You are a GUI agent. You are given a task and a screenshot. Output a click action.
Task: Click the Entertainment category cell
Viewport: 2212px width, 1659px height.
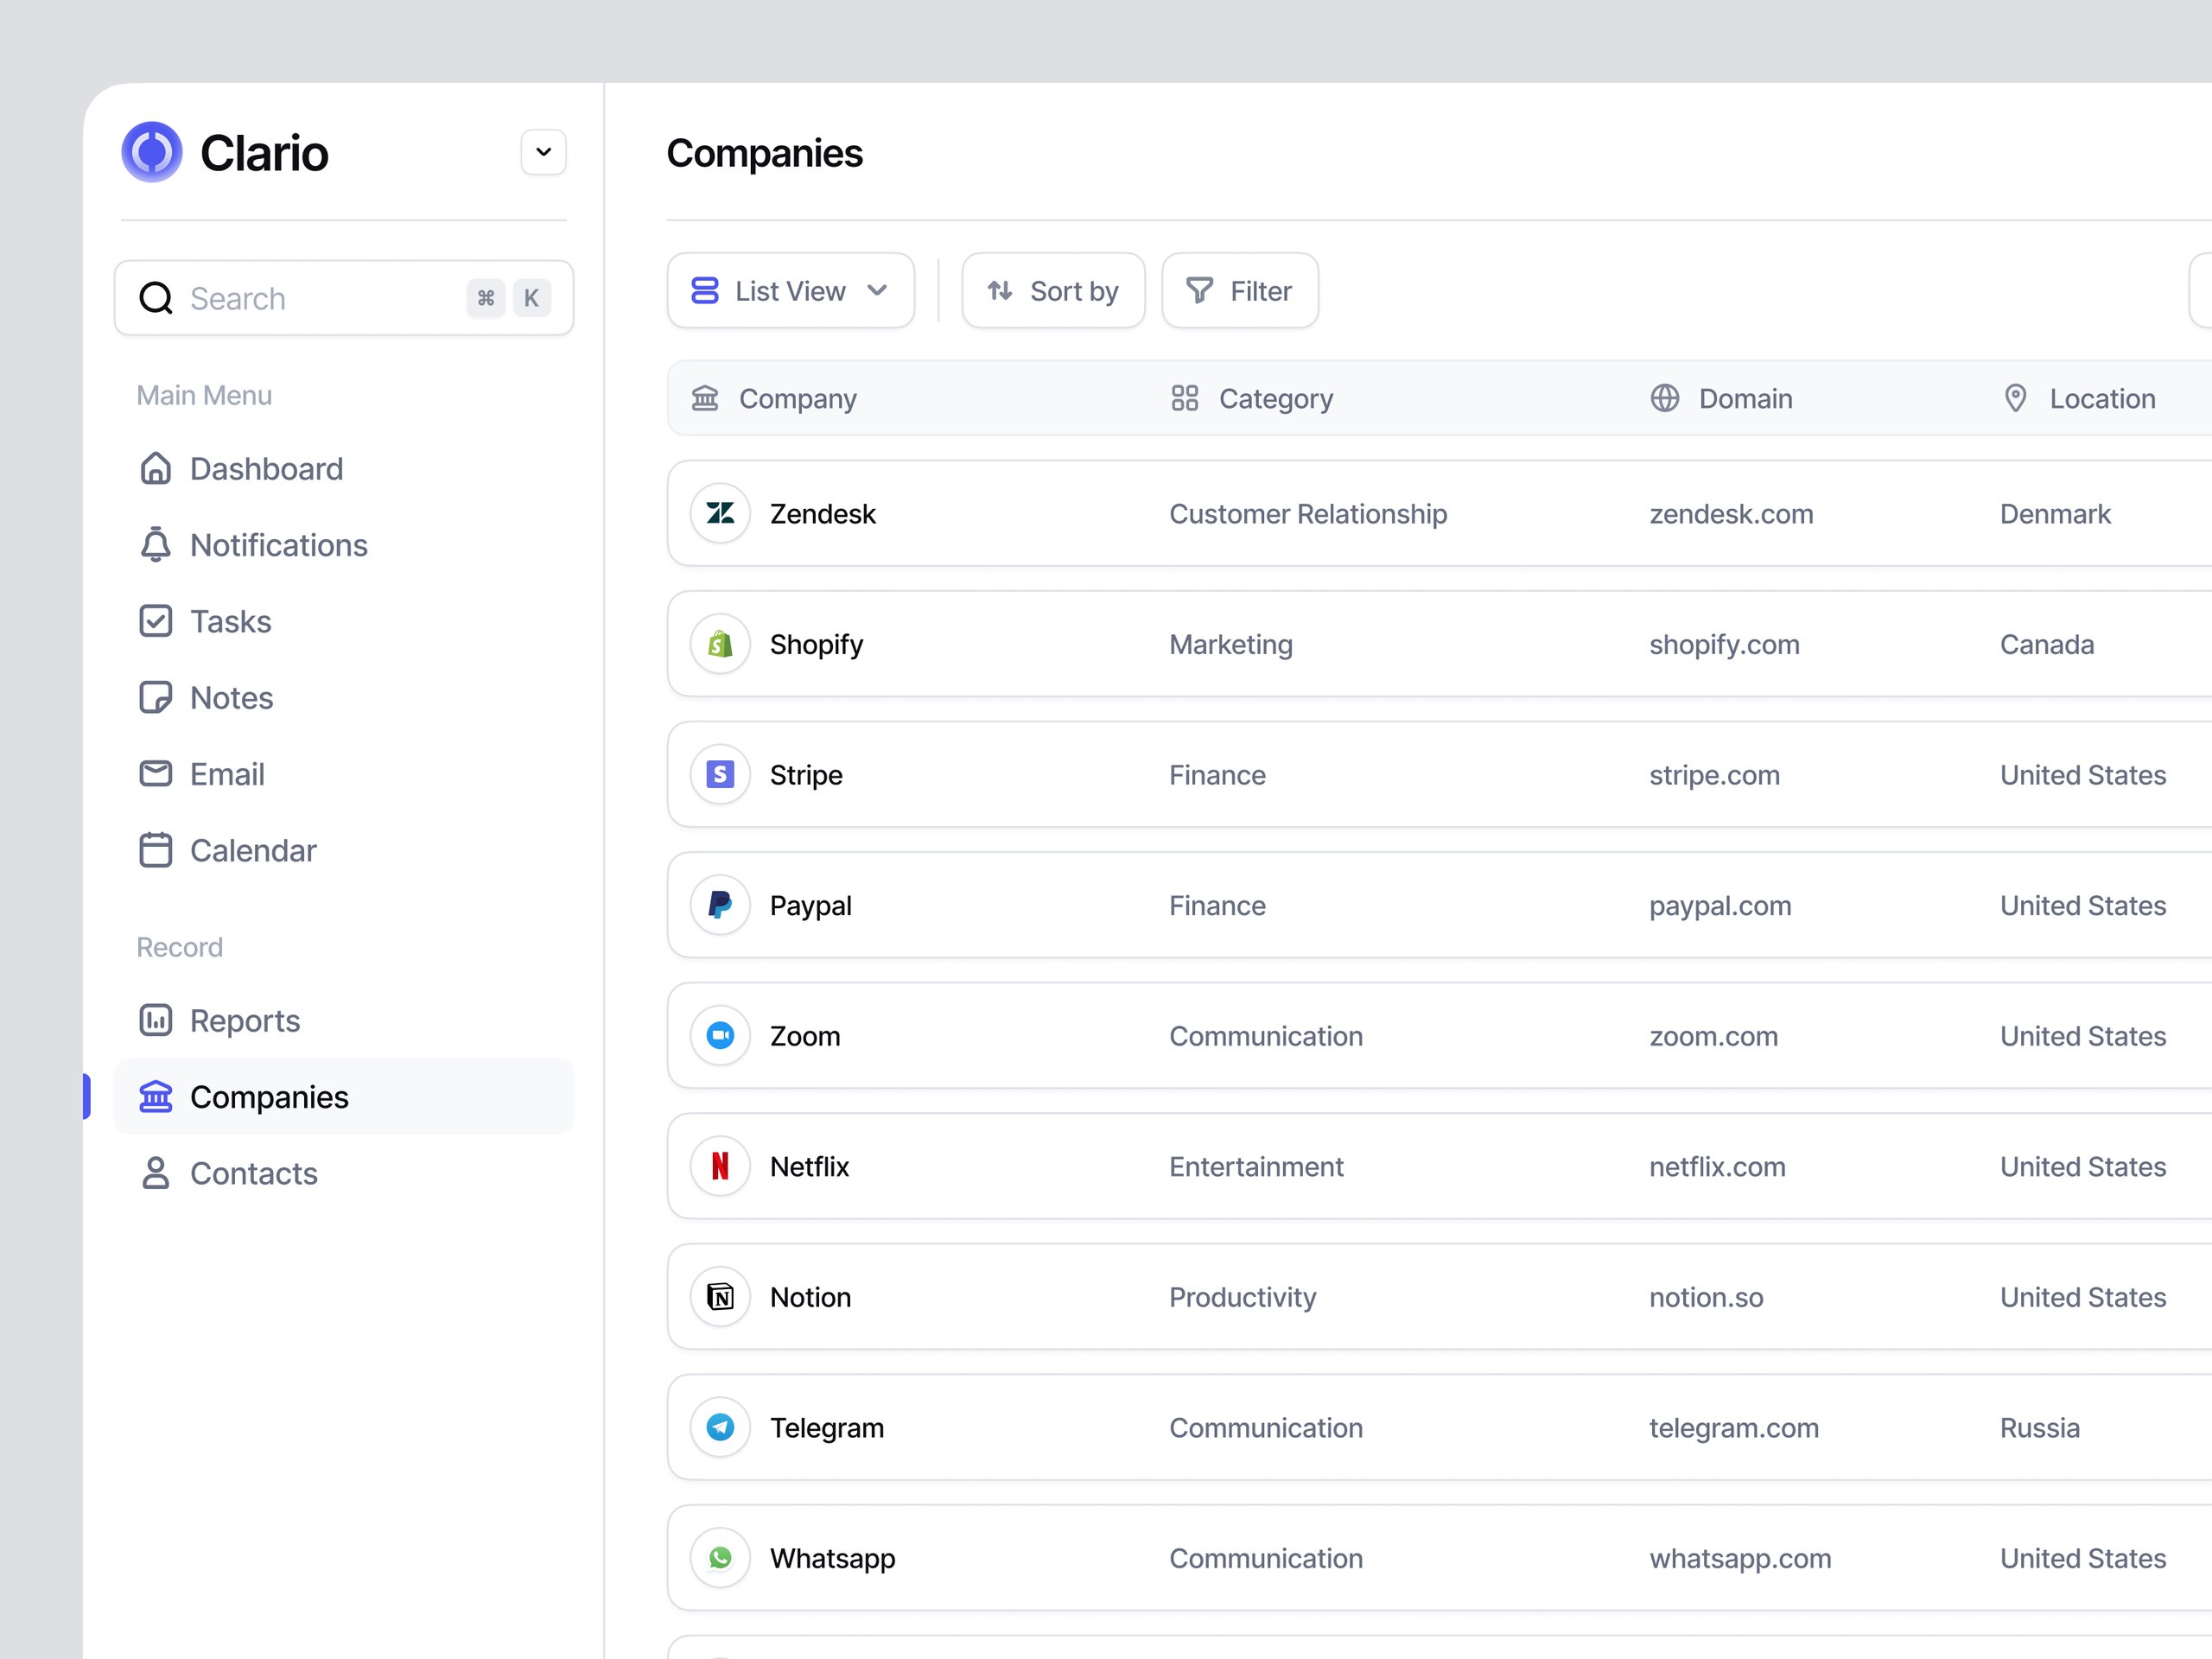[1256, 1167]
